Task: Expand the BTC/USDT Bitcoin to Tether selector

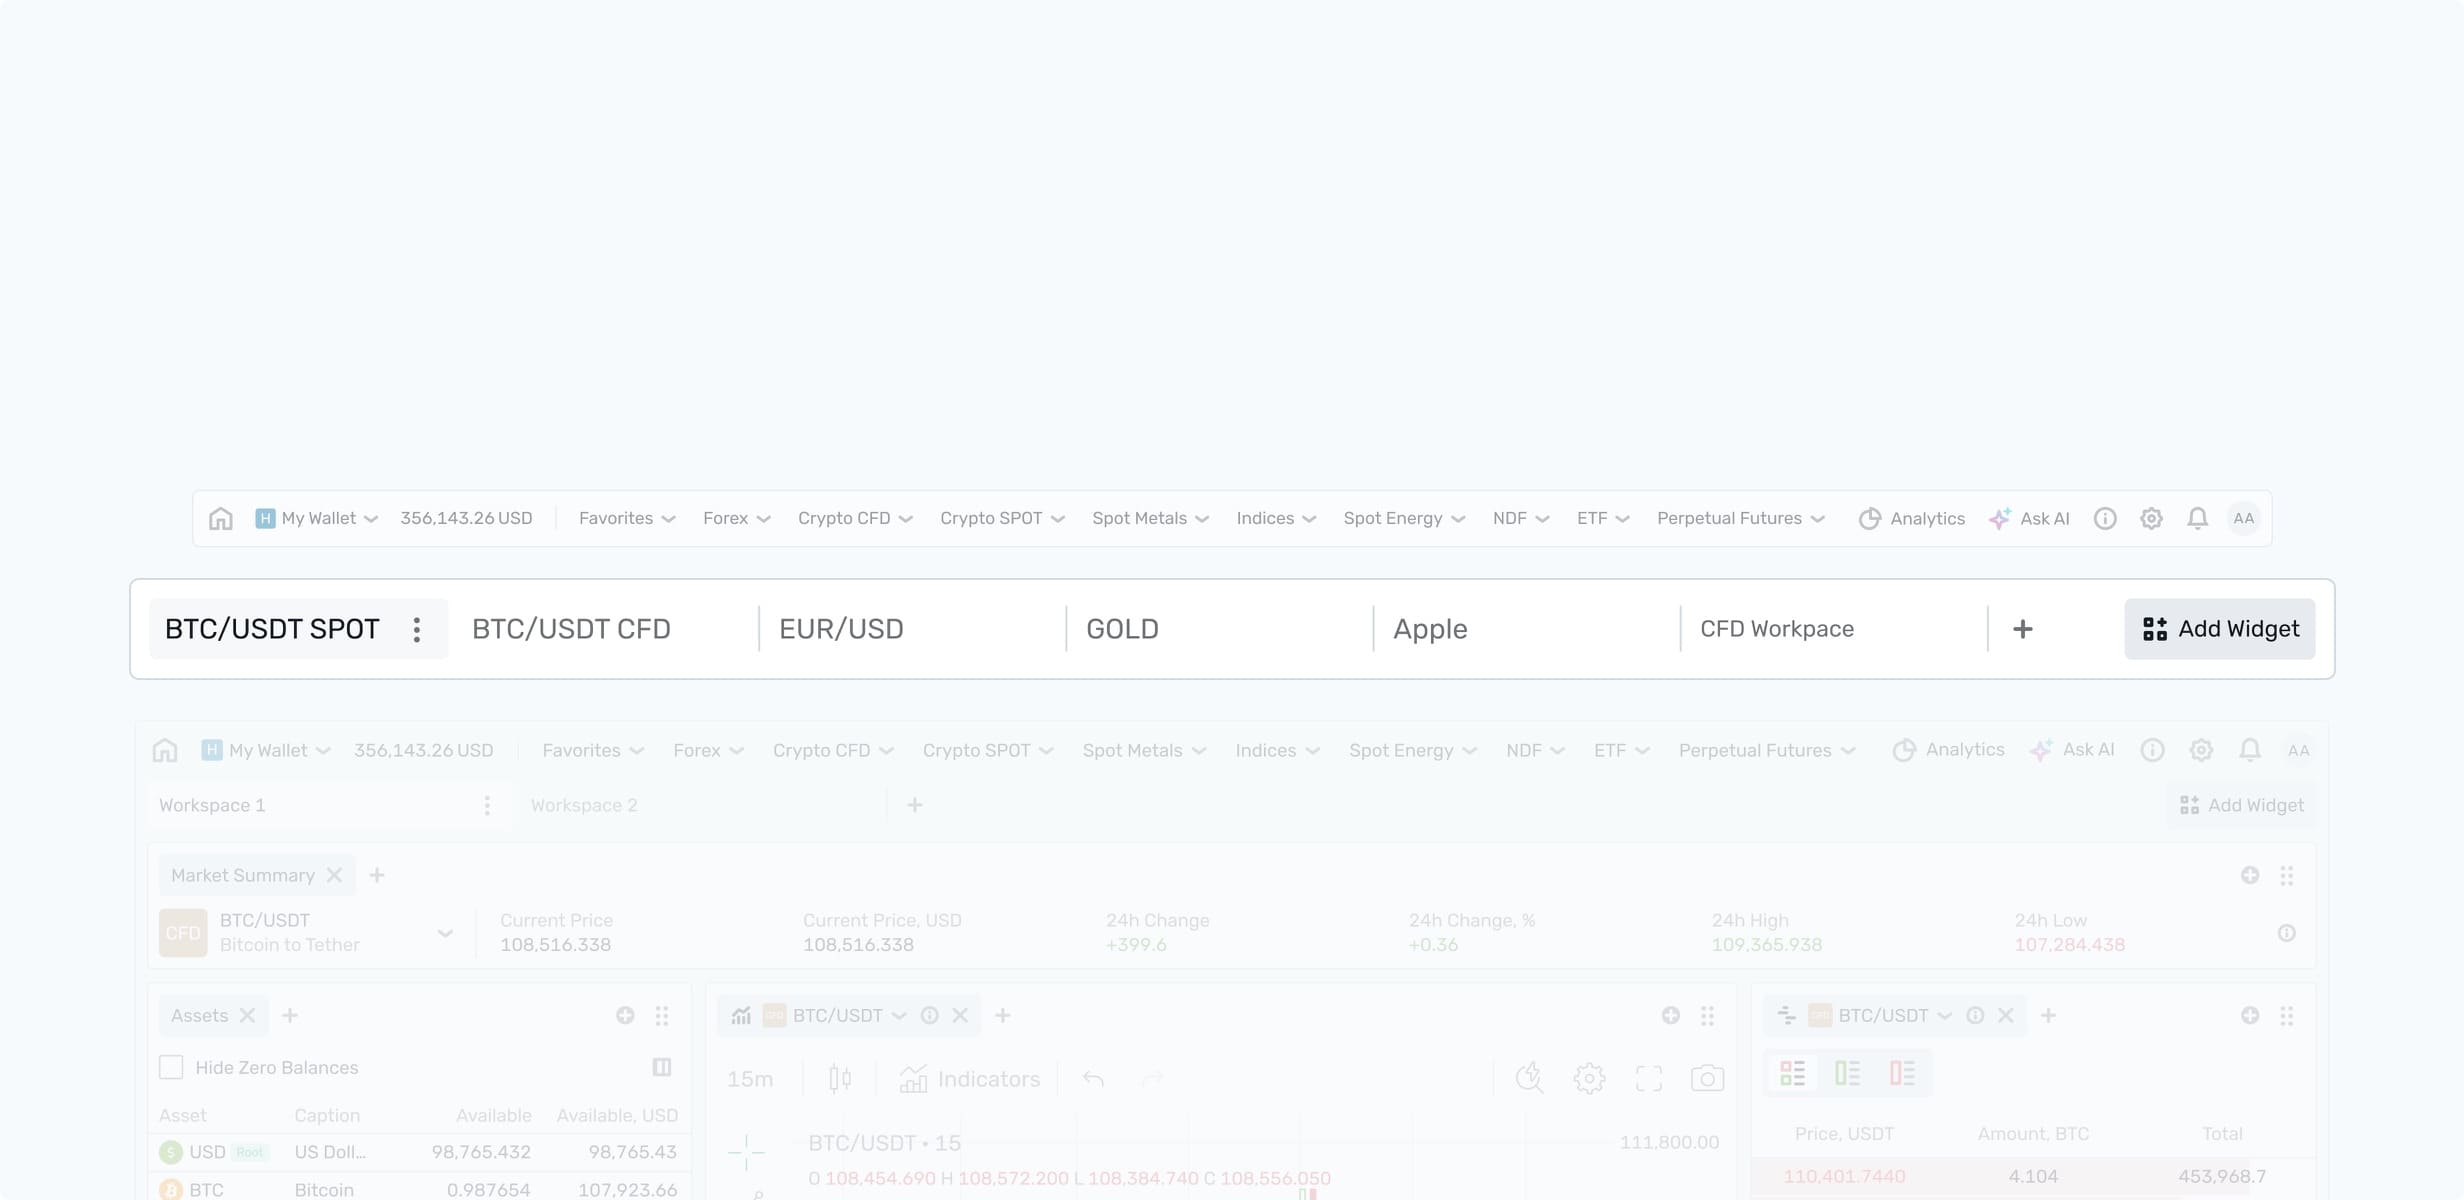Action: tap(309, 933)
